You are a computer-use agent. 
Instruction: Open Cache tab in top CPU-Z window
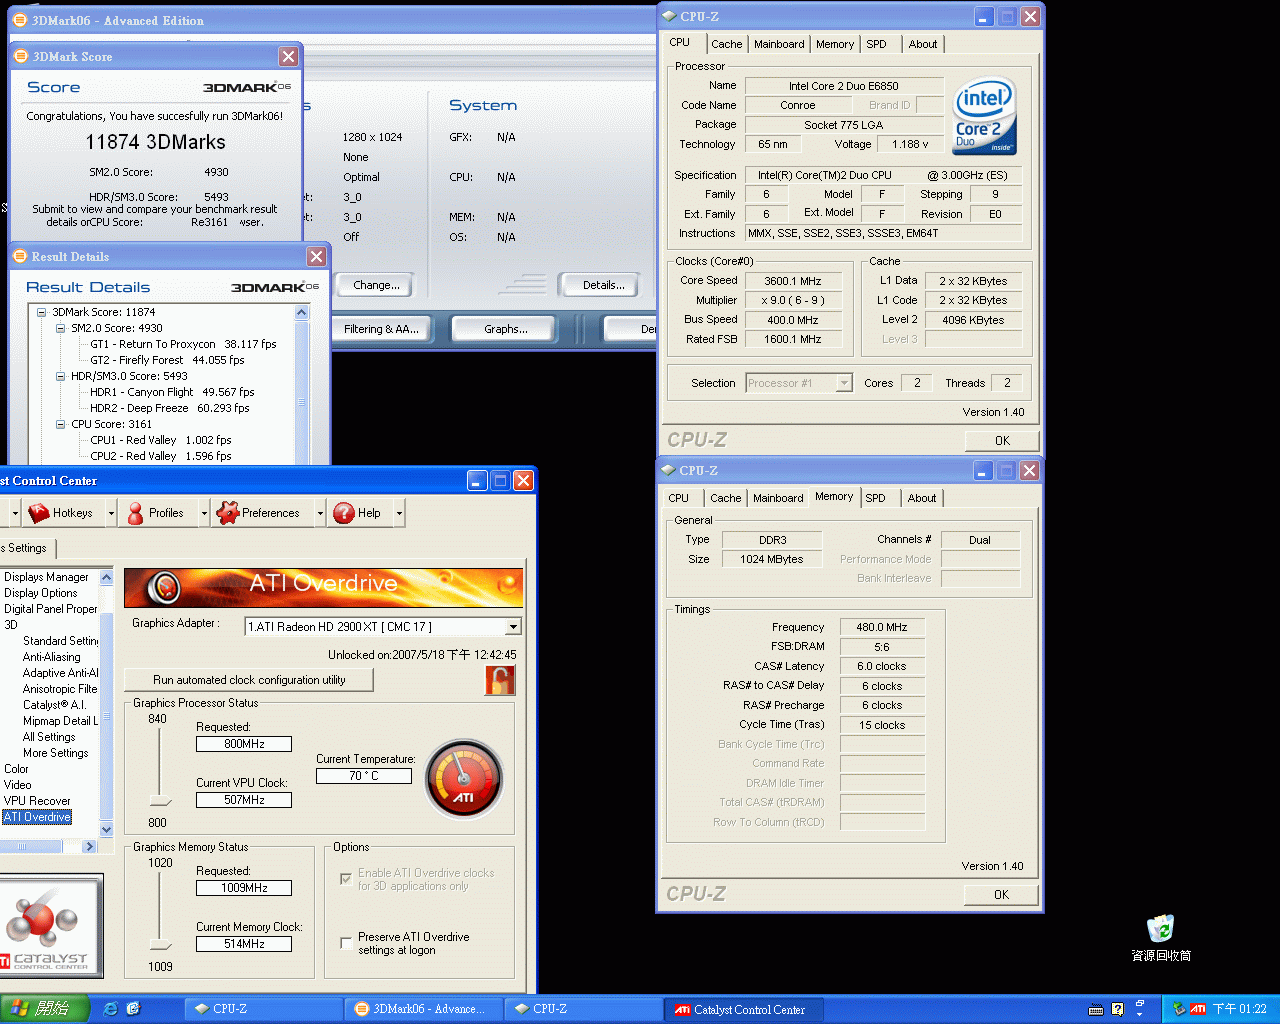pyautogui.click(x=726, y=44)
